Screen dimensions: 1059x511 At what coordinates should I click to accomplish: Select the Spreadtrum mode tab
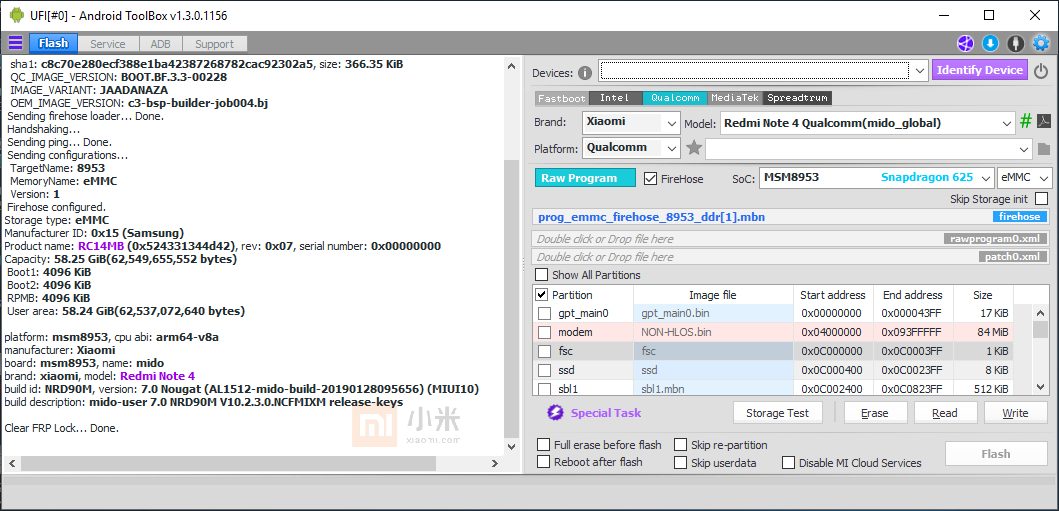(797, 98)
